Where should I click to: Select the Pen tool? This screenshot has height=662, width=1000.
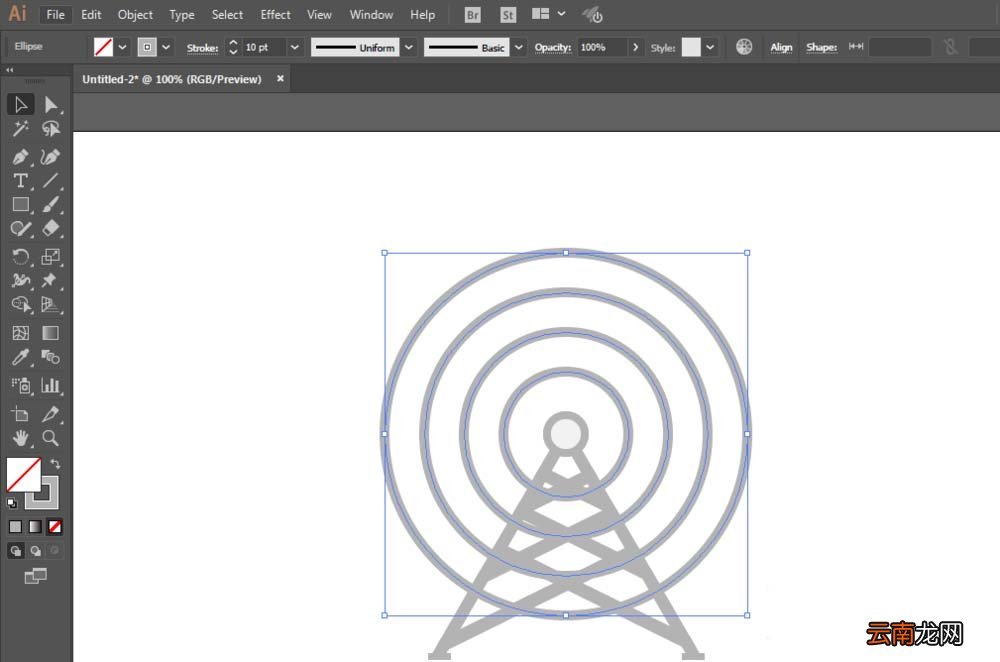[20, 157]
